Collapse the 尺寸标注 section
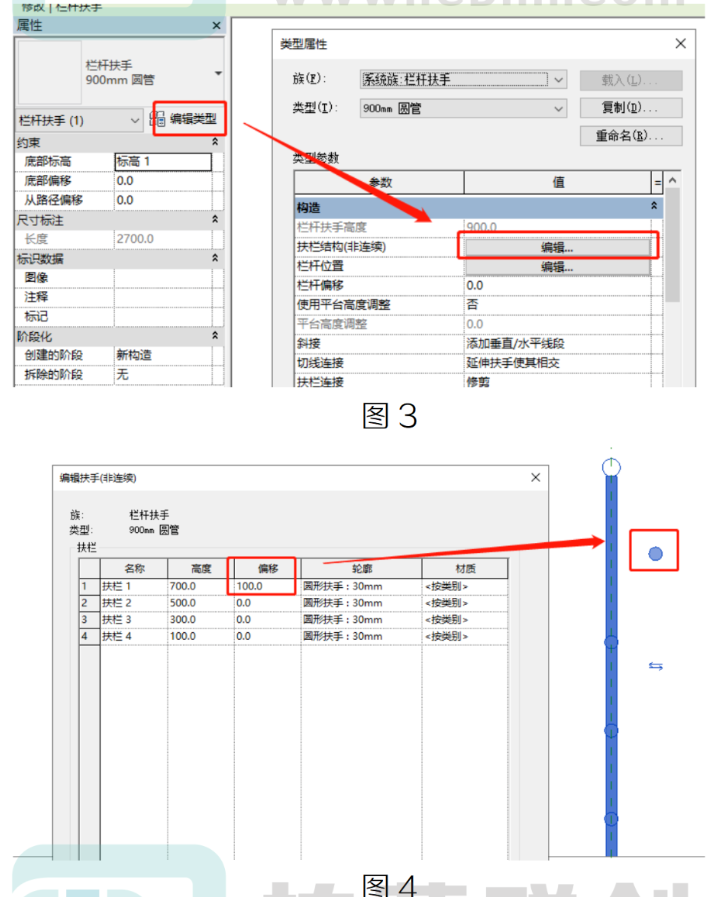 [x=215, y=219]
